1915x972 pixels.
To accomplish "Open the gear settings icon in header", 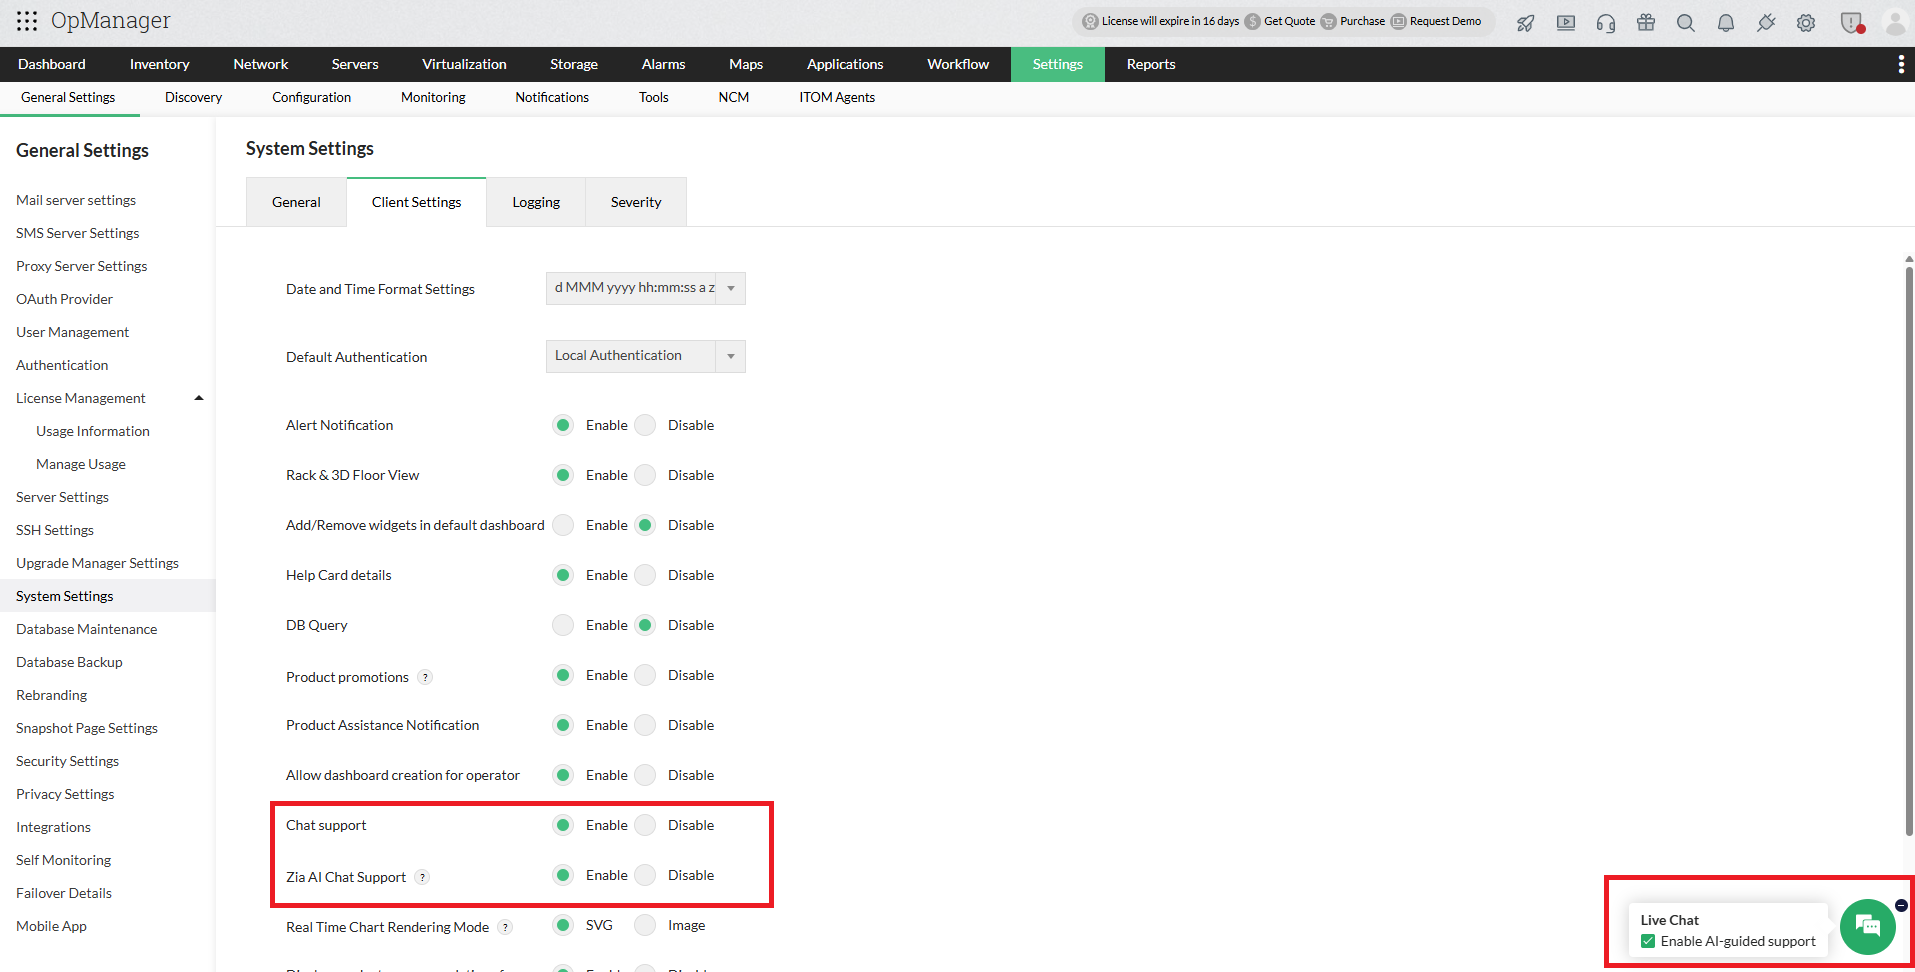I will pyautogui.click(x=1806, y=23).
